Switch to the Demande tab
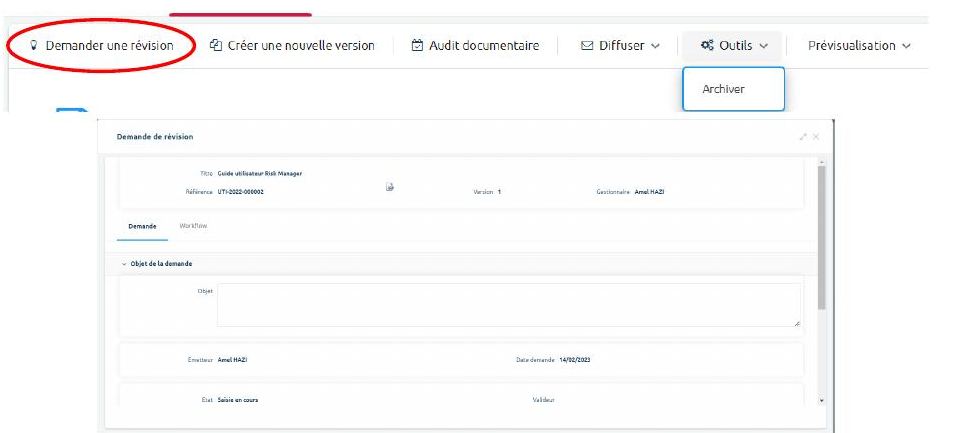This screenshot has width=956, height=433. coord(142,226)
